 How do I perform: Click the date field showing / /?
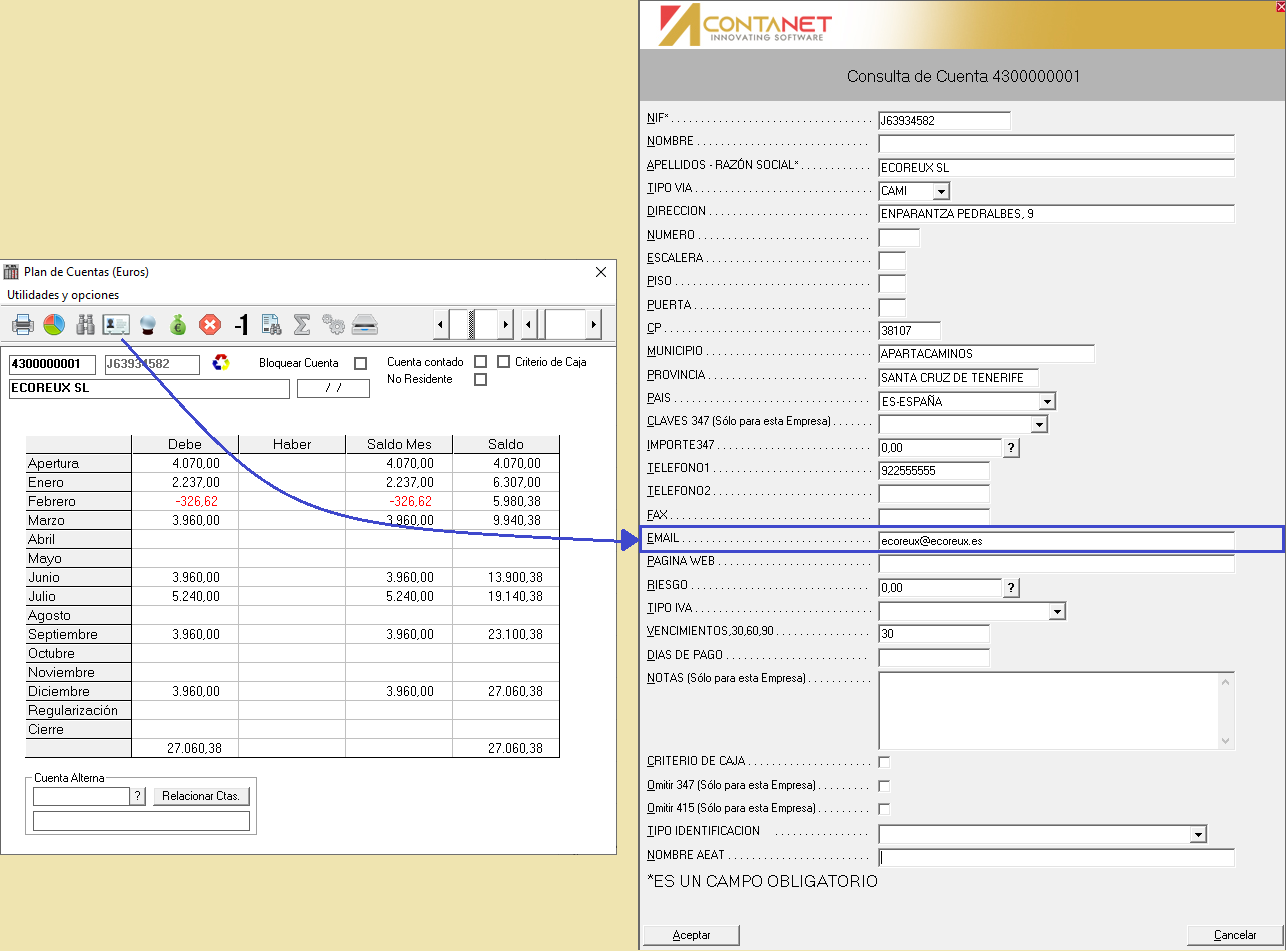click(x=333, y=388)
